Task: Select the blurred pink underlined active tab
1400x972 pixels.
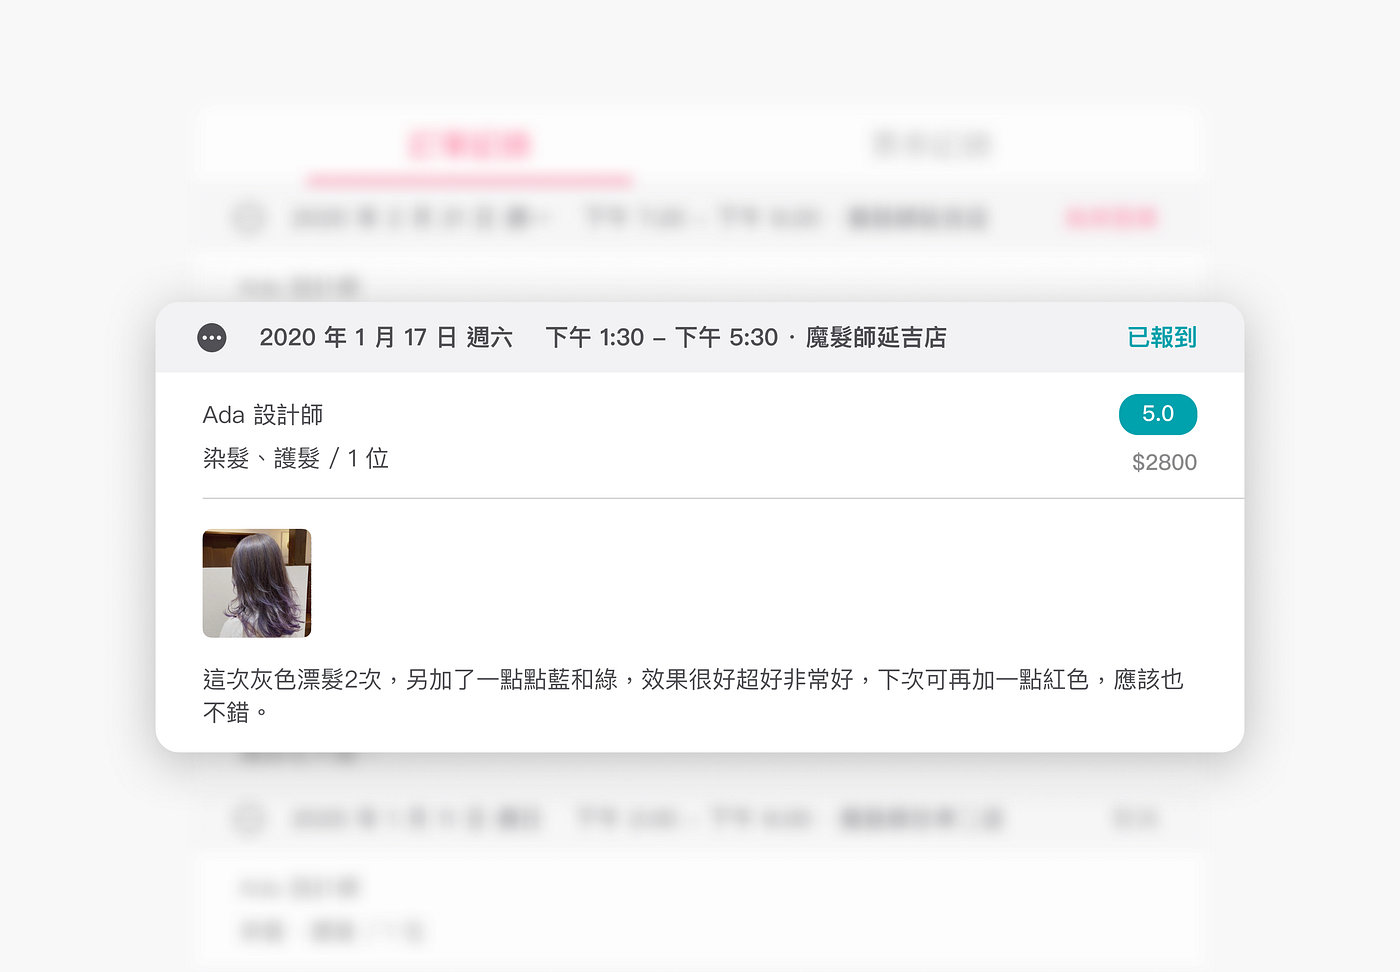Action: (x=470, y=145)
